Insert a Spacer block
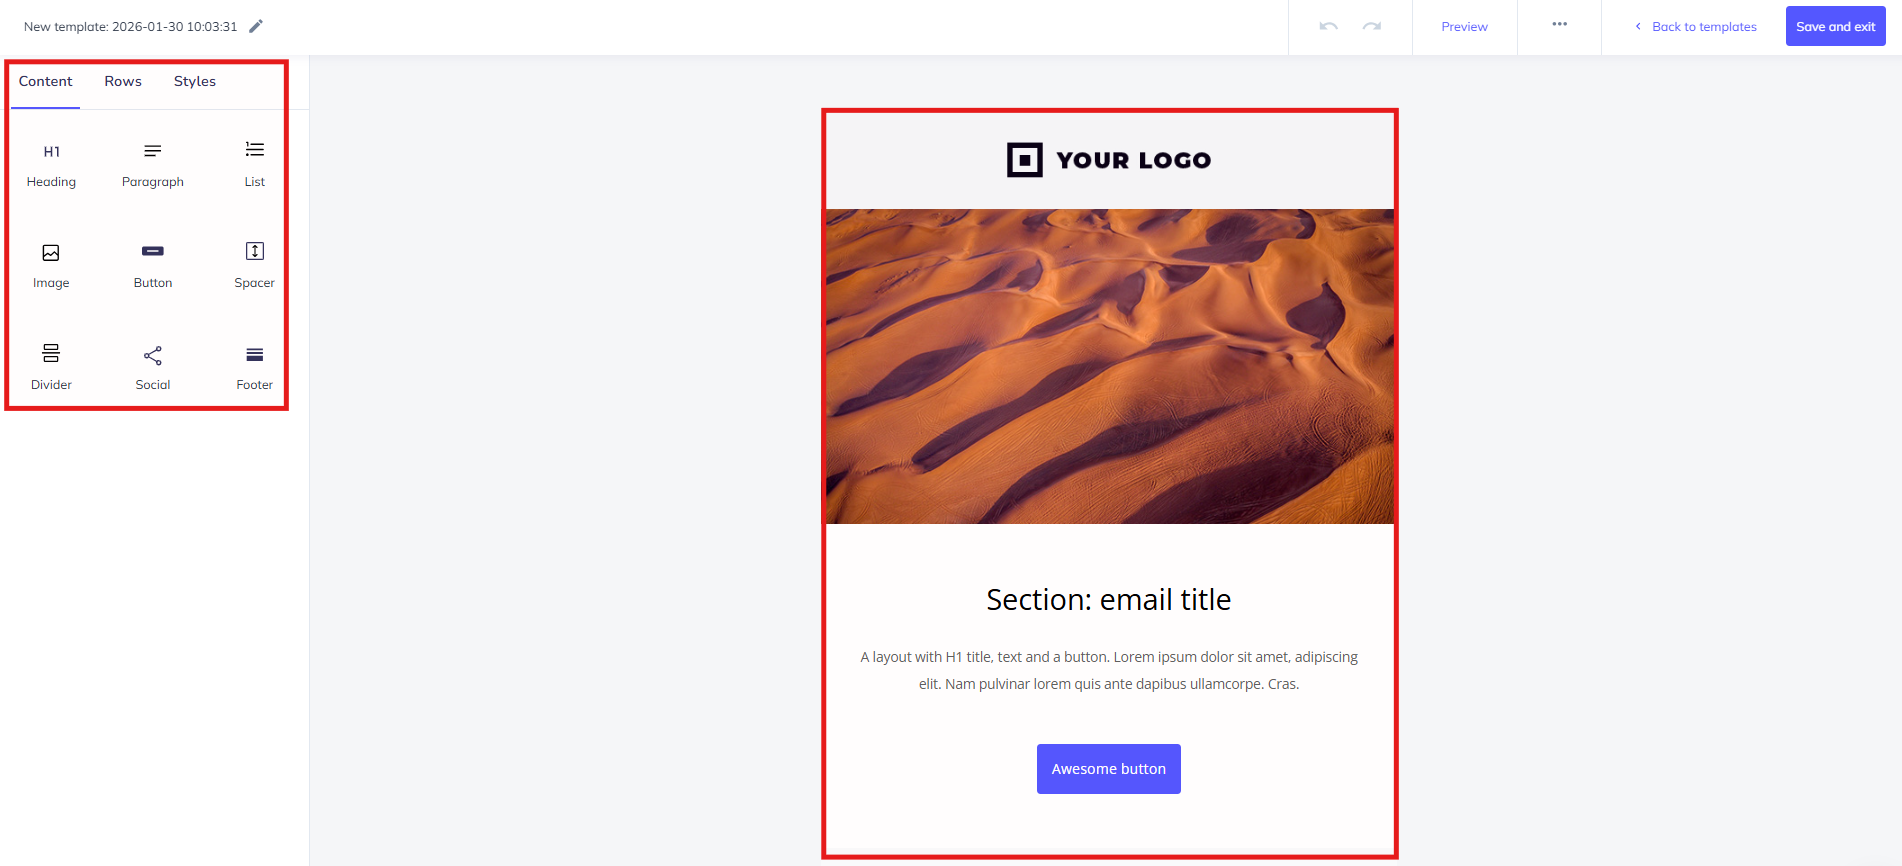The image size is (1902, 866). click(255, 266)
